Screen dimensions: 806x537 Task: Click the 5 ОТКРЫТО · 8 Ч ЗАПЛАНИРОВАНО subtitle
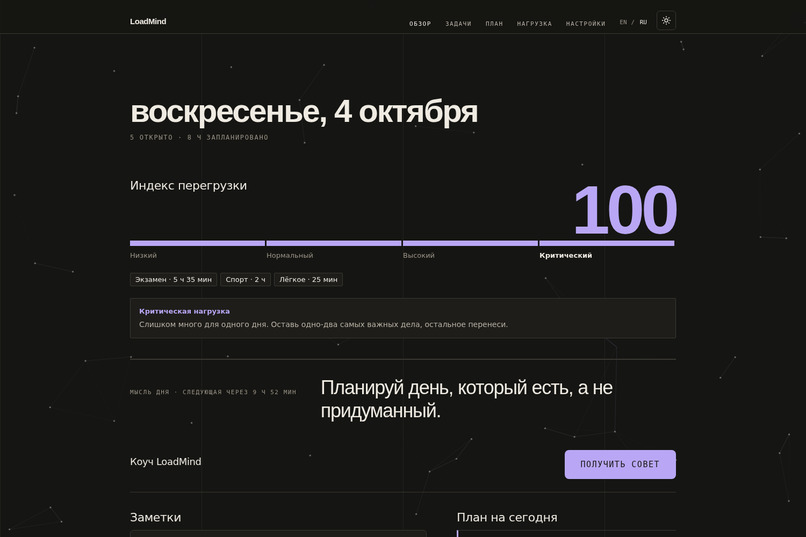click(x=199, y=137)
